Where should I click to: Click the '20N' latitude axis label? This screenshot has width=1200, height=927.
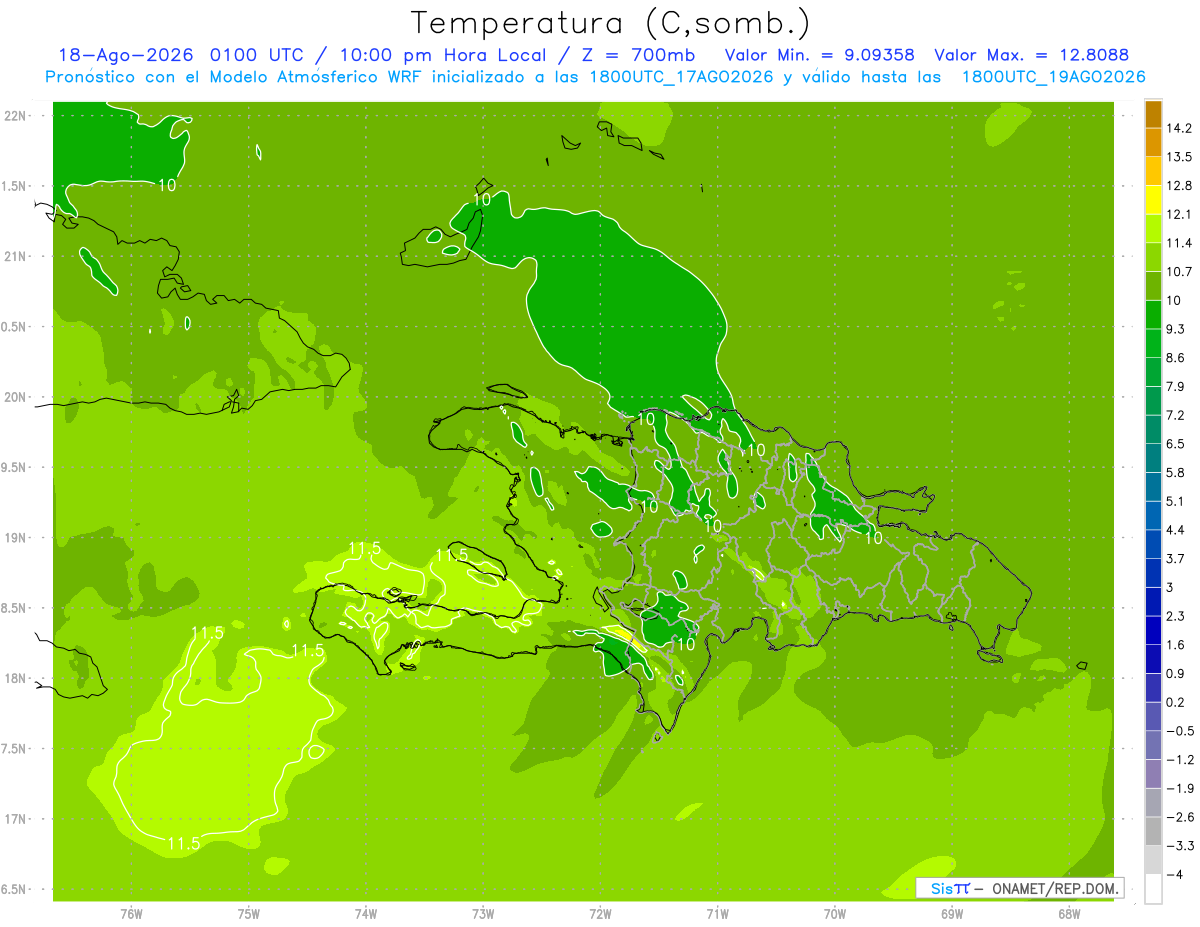(16, 397)
